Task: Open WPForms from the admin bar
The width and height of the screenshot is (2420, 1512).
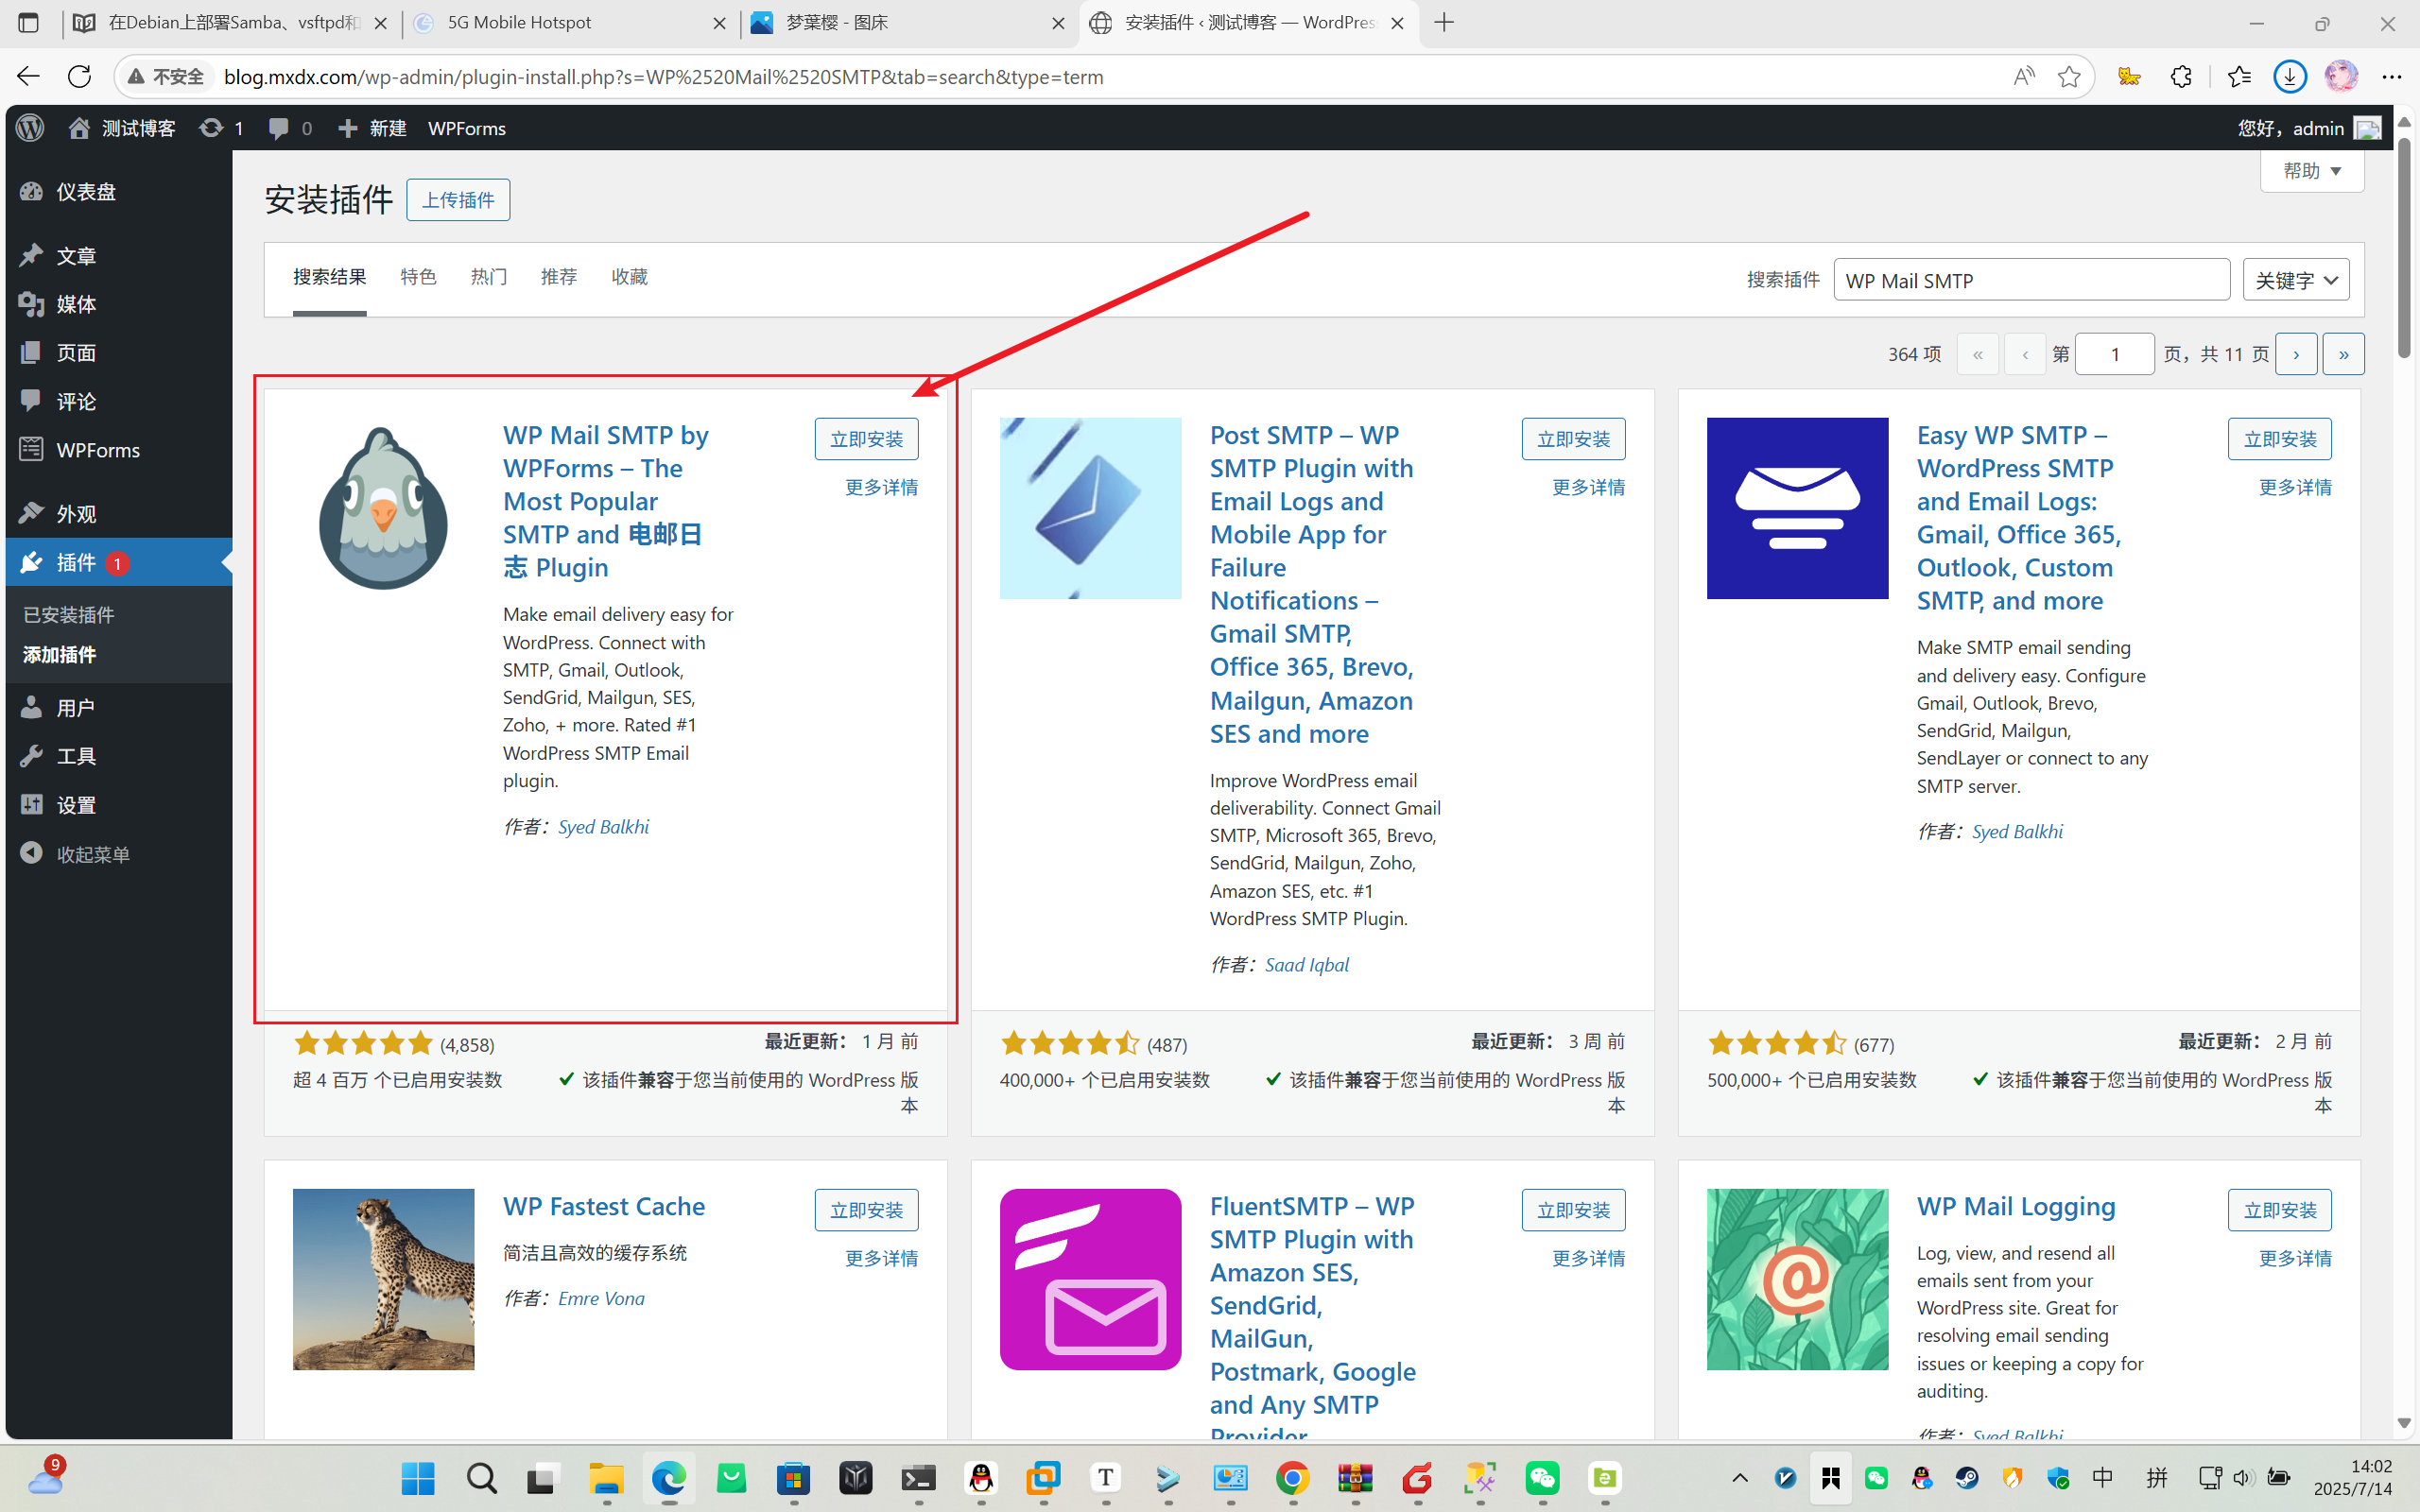Action: click(467, 128)
